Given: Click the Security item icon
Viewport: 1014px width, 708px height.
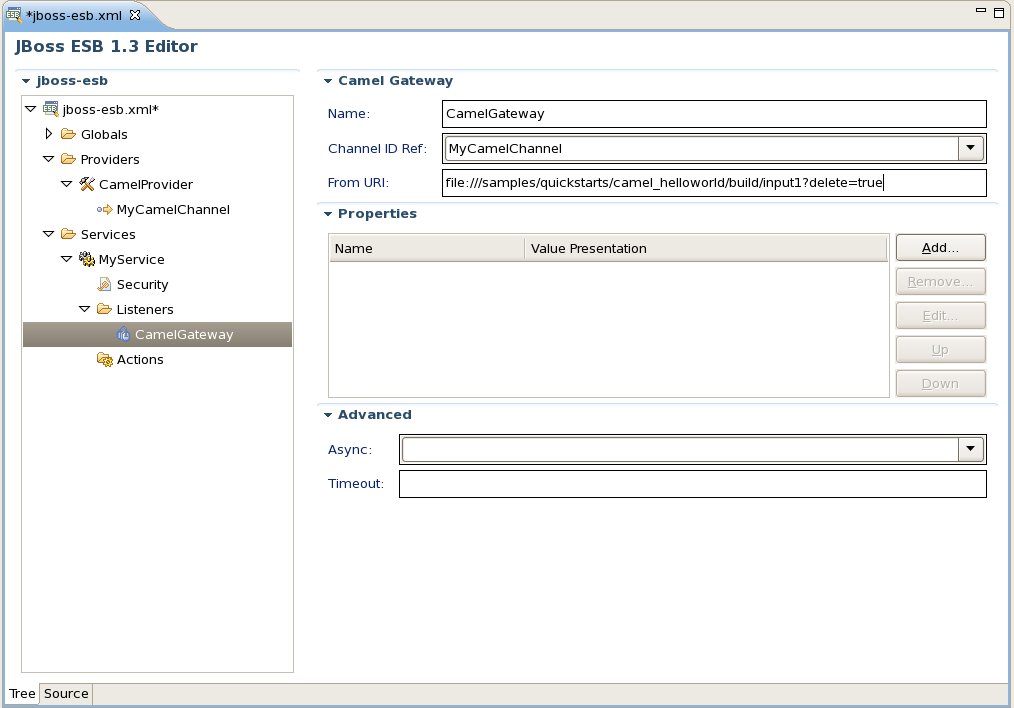Looking at the screenshot, I should pyautogui.click(x=104, y=284).
